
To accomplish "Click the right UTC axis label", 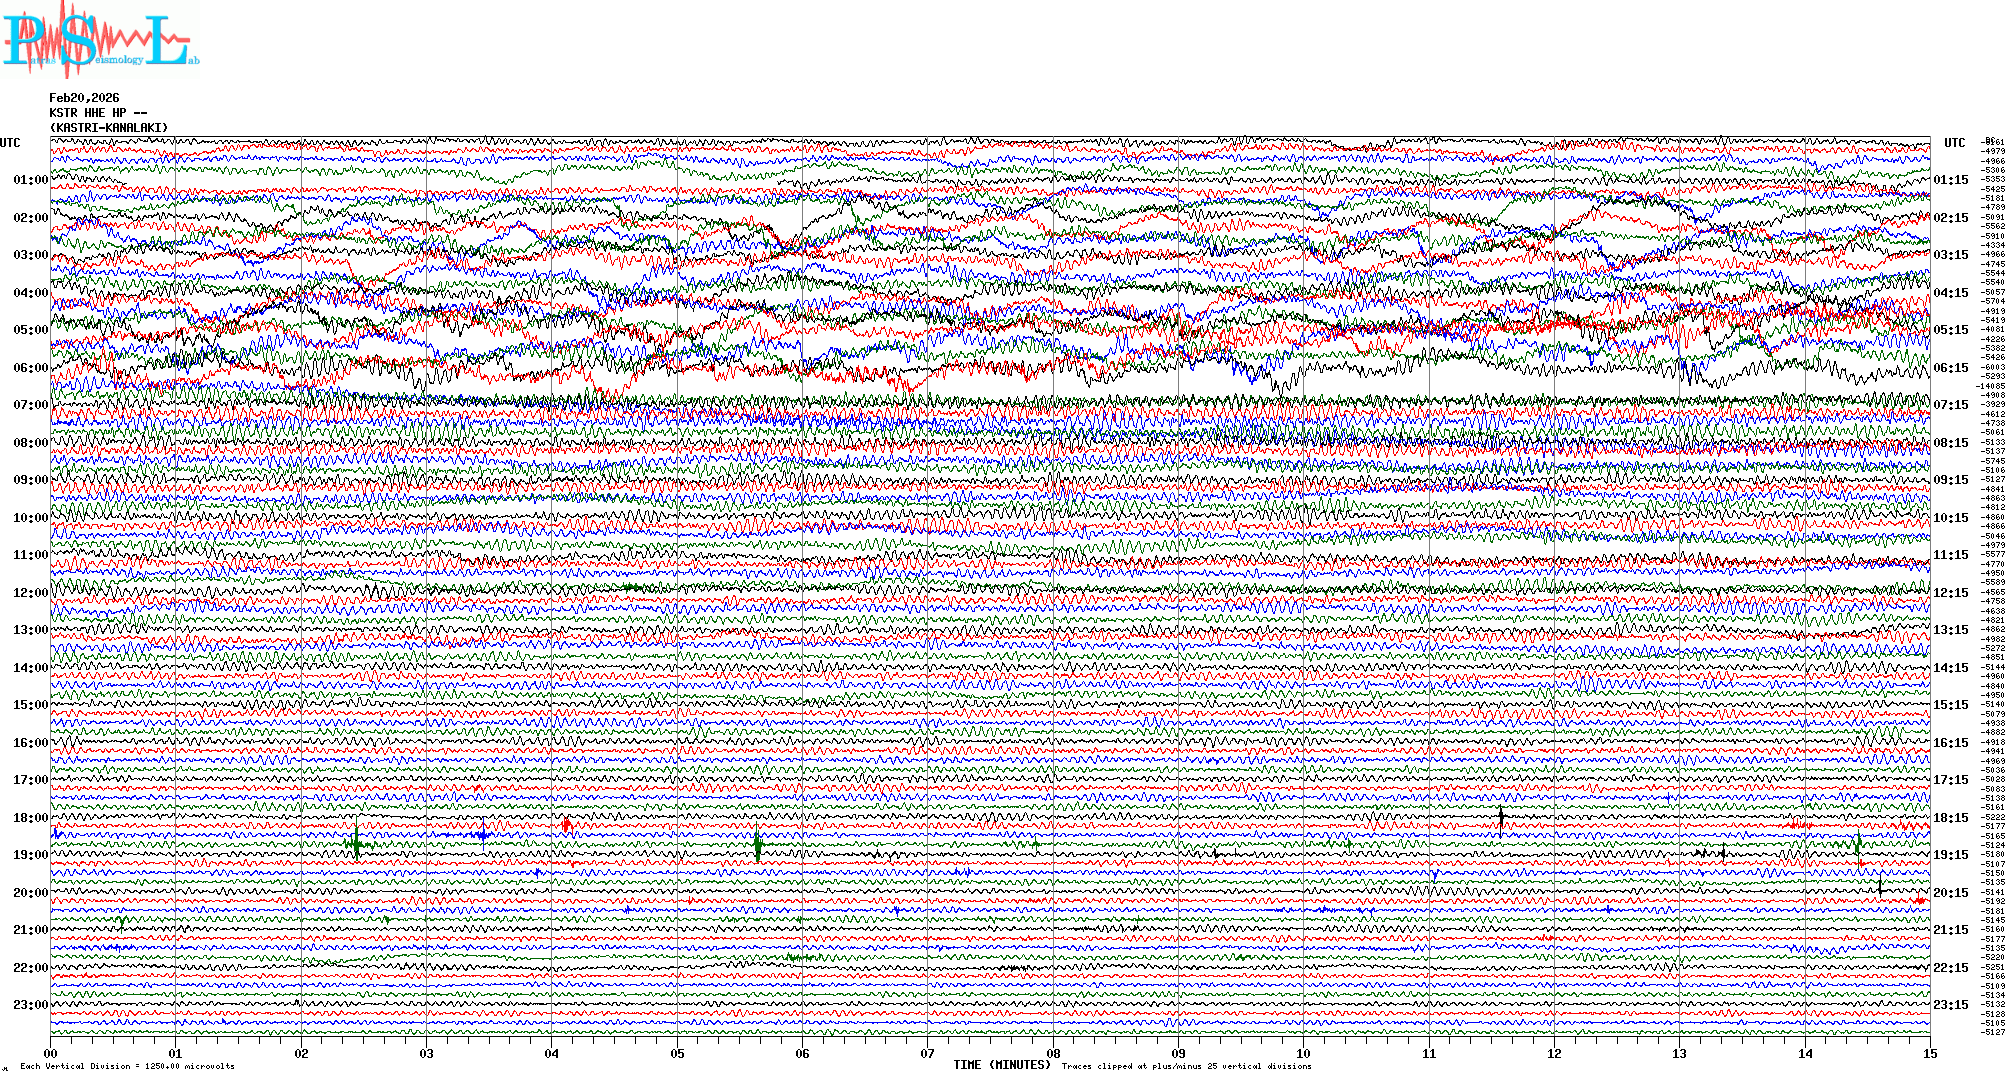I will coord(1954,143).
